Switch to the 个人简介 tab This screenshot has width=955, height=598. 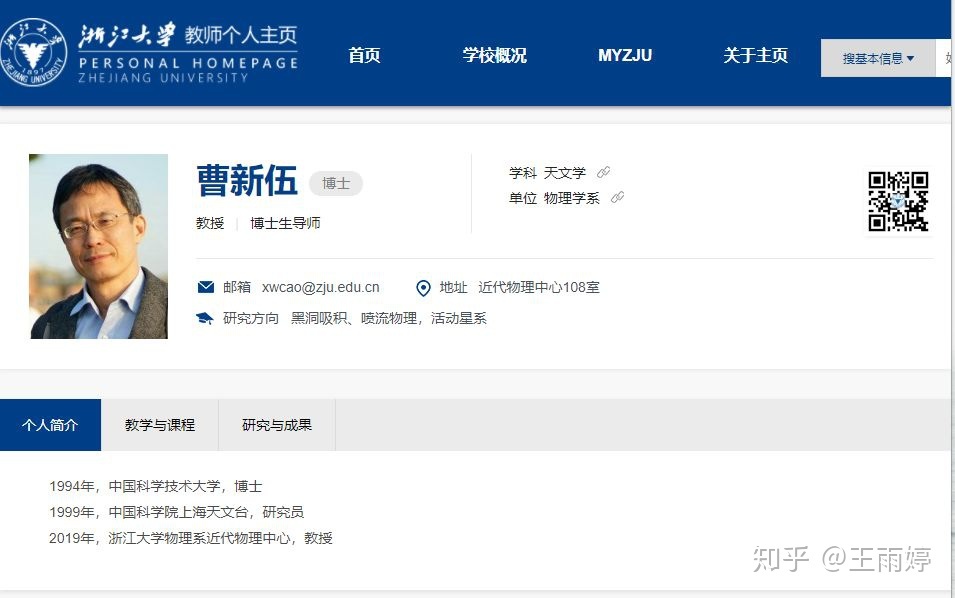point(50,425)
